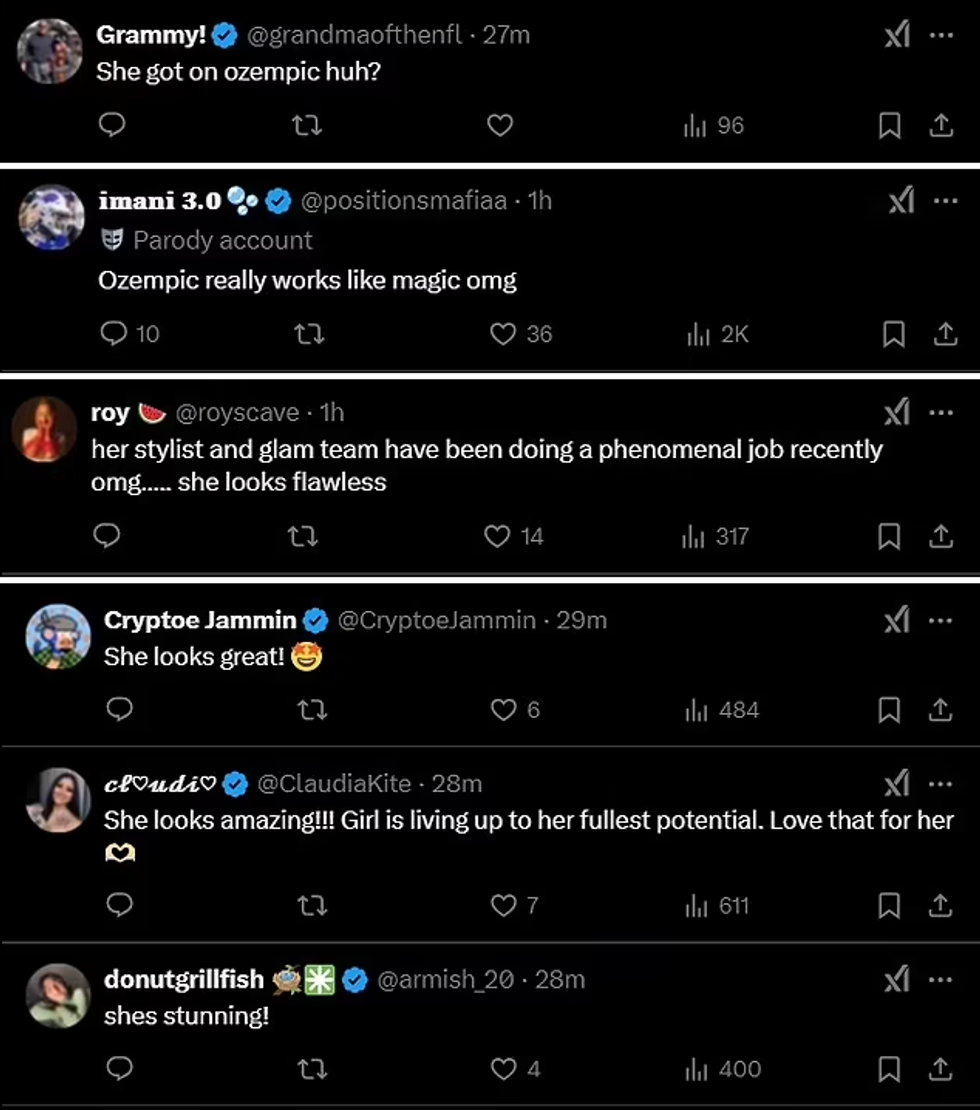Reply to Grammy!'s ozempic tweet
Image resolution: width=980 pixels, height=1110 pixels.
point(113,125)
